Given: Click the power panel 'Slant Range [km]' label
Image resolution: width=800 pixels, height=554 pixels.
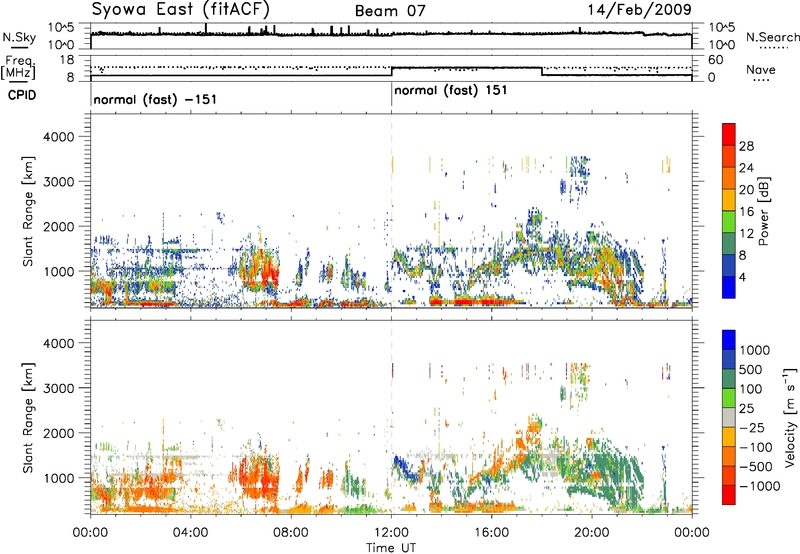Looking at the screenshot, I should tap(28, 211).
